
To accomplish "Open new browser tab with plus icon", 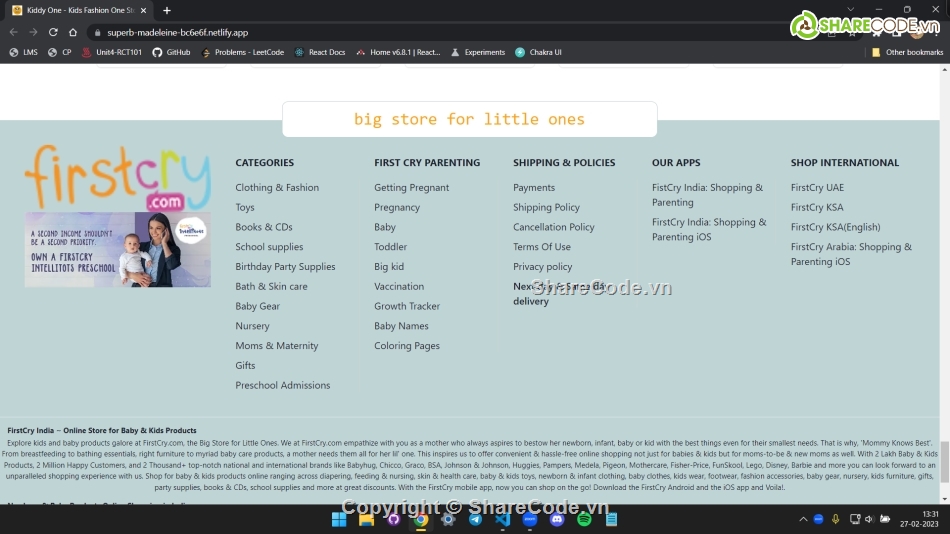I will (x=166, y=10).
